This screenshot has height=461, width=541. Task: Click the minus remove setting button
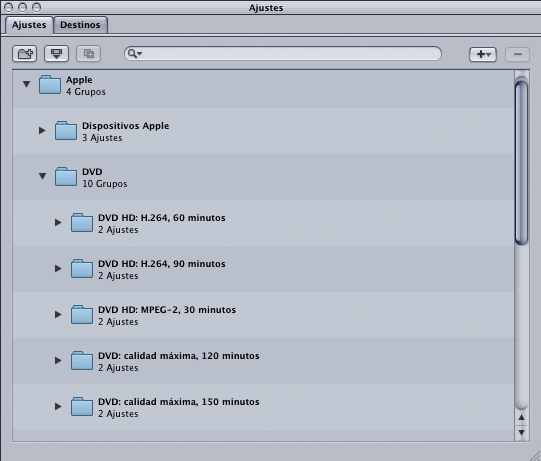pyautogui.click(x=517, y=54)
